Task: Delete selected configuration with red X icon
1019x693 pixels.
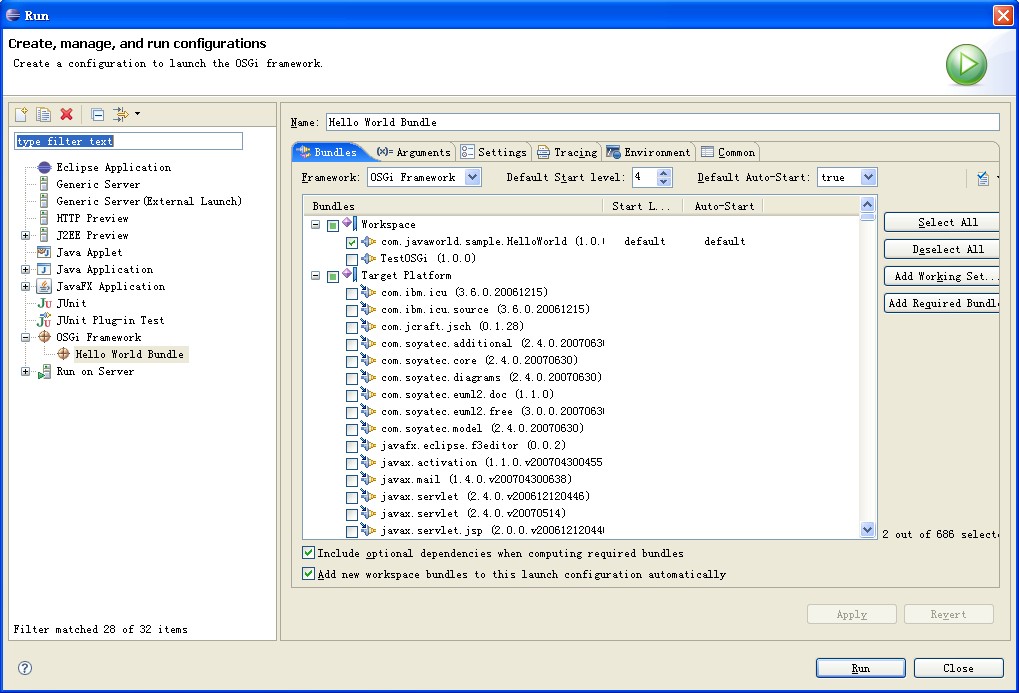Action: click(x=66, y=114)
